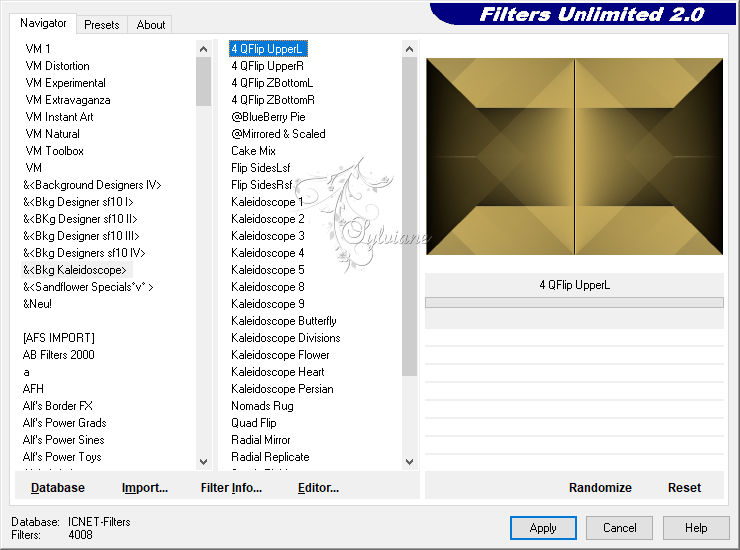
Task: Click Randomize settings
Action: pyautogui.click(x=600, y=487)
